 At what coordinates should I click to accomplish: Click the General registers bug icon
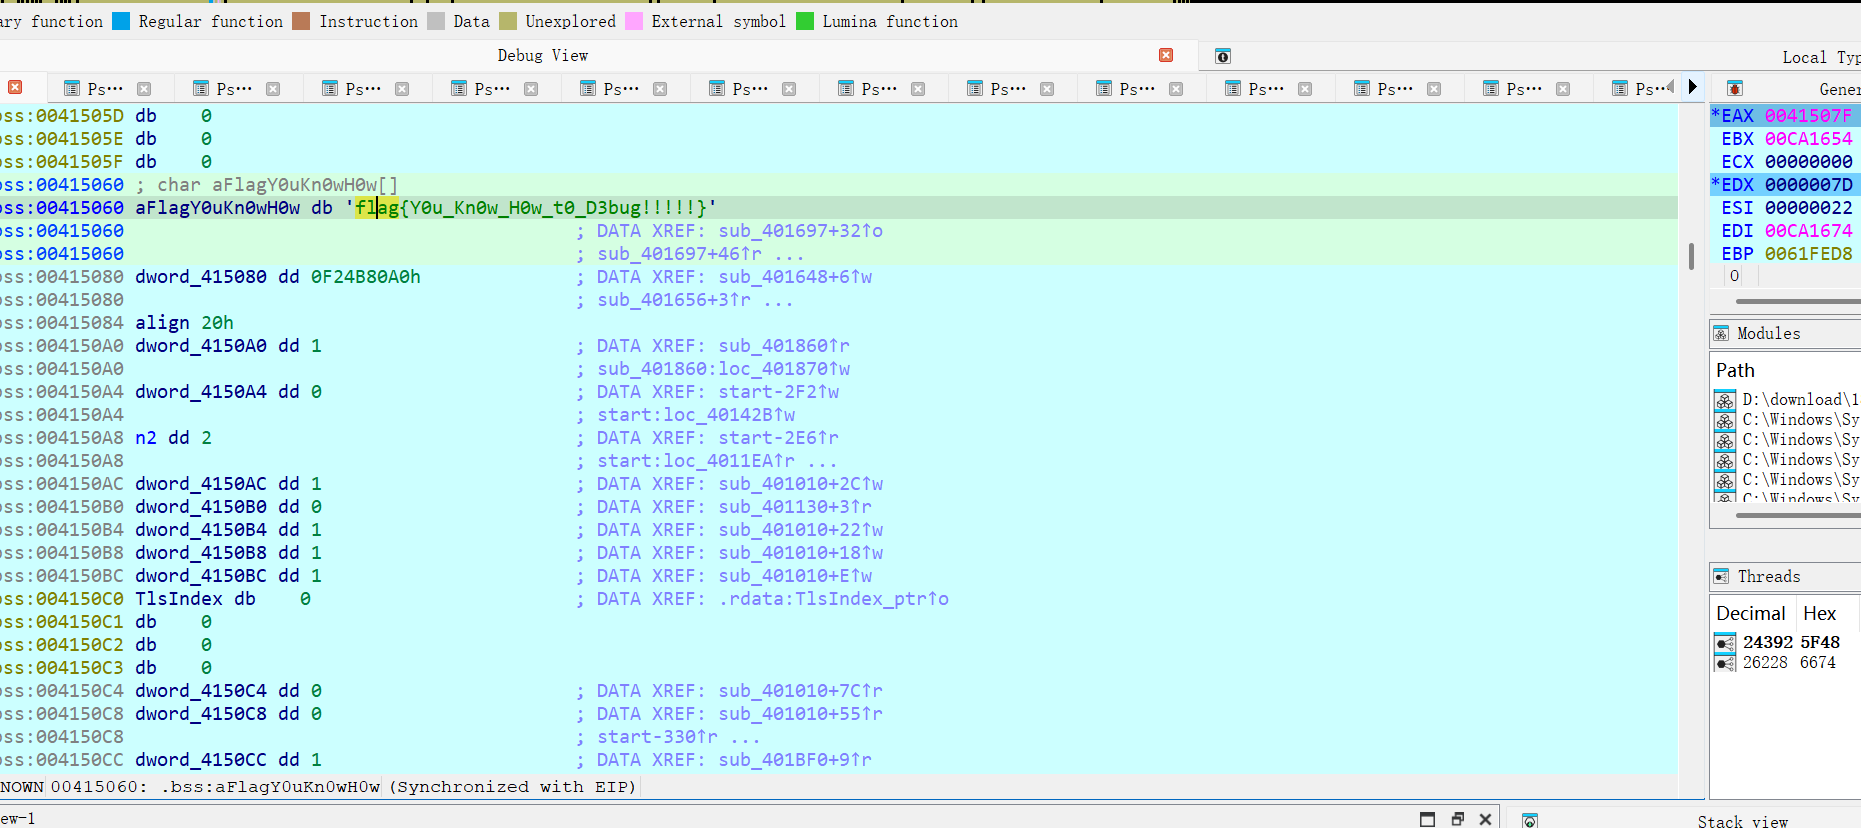pyautogui.click(x=1735, y=88)
